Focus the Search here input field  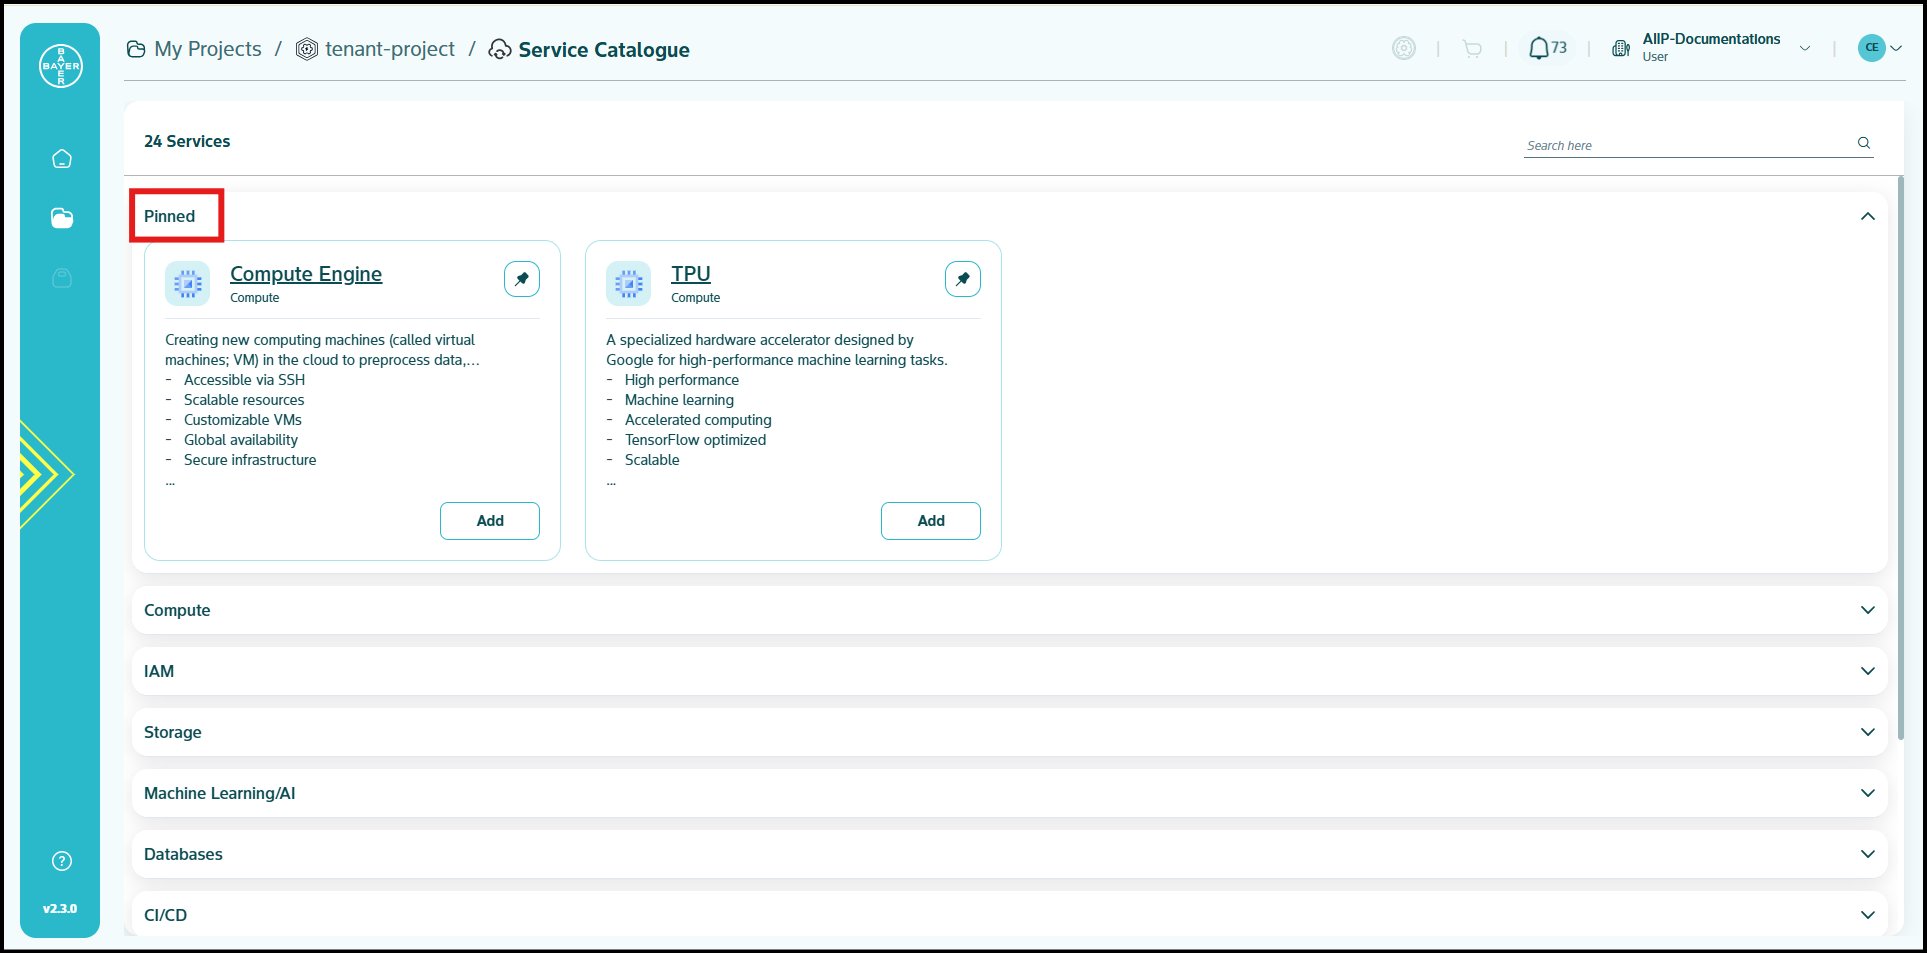pos(1685,146)
